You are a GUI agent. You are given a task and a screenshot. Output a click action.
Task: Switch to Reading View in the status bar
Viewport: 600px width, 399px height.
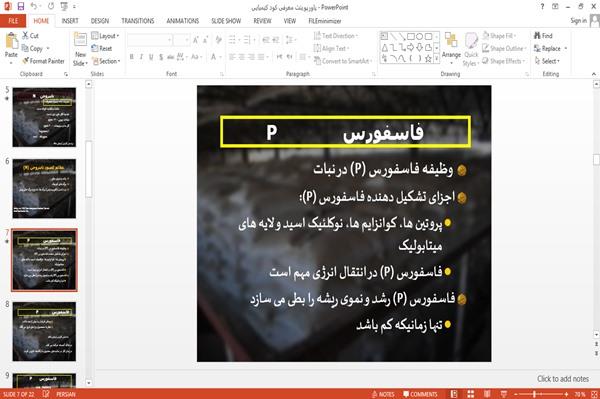[x=487, y=394]
